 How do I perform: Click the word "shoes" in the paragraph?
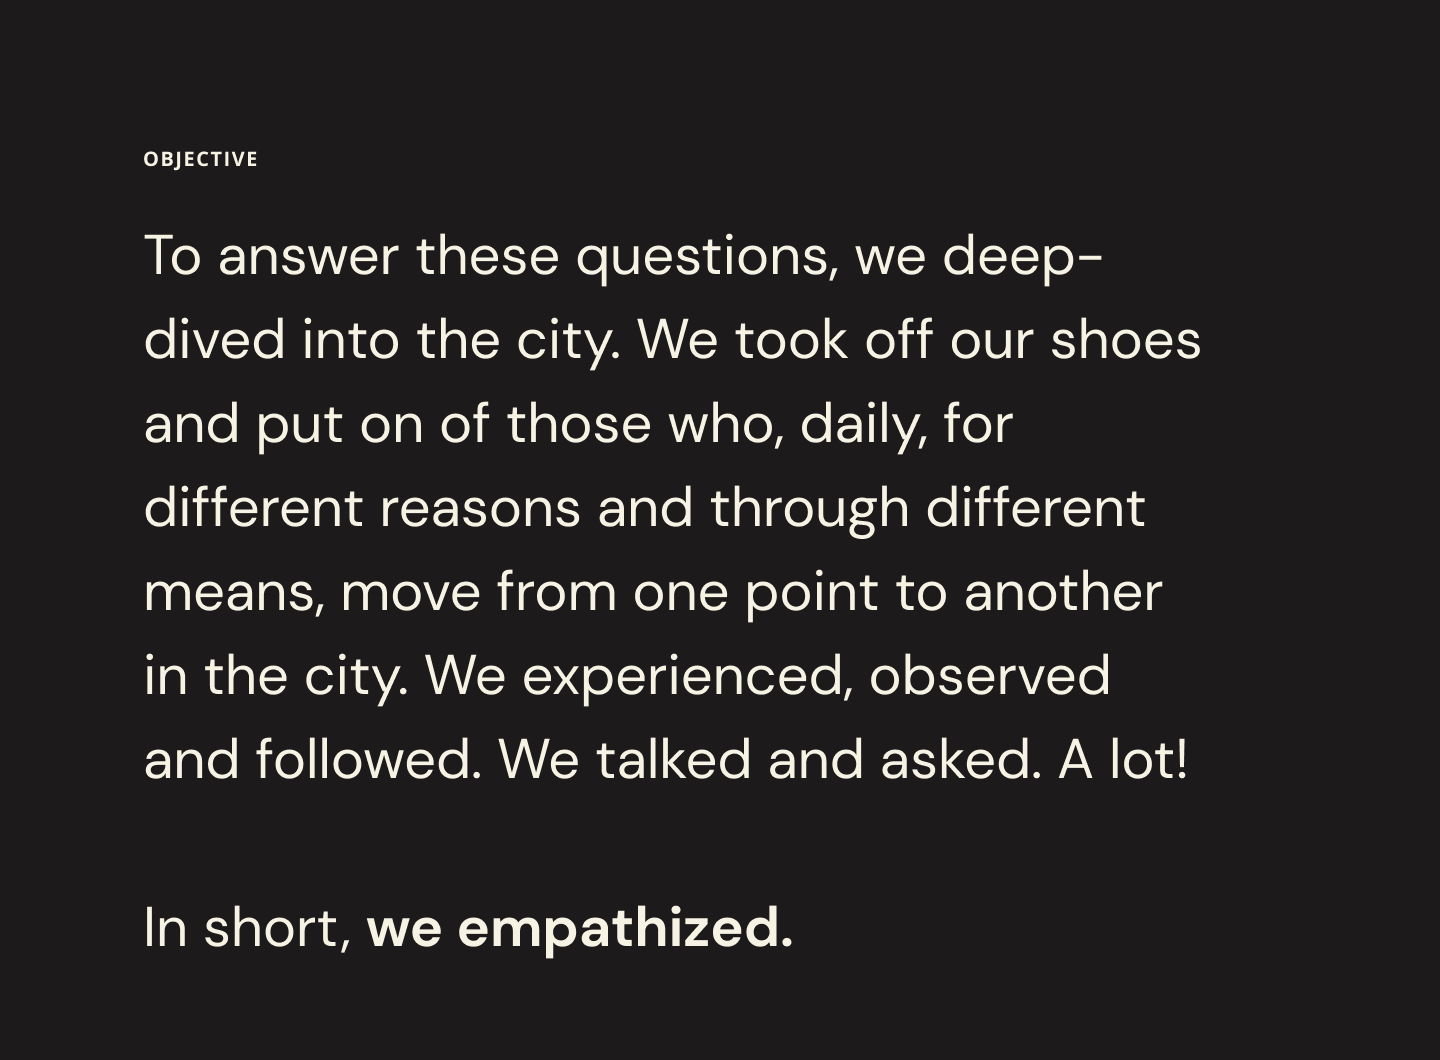pyautogui.click(x=1125, y=340)
